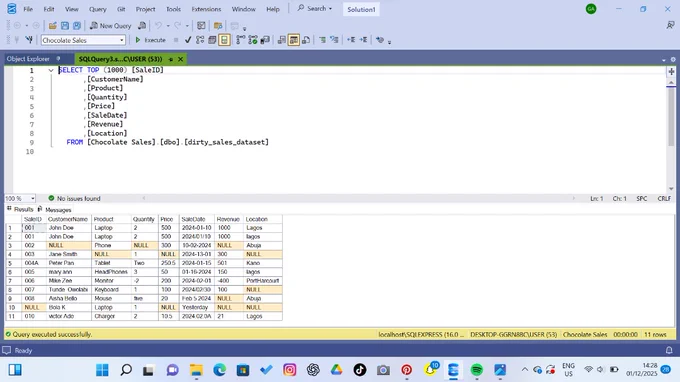Click the Specify Template Parameter Values icon
The image size is (680, 382).
pyautogui.click(x=380, y=40)
